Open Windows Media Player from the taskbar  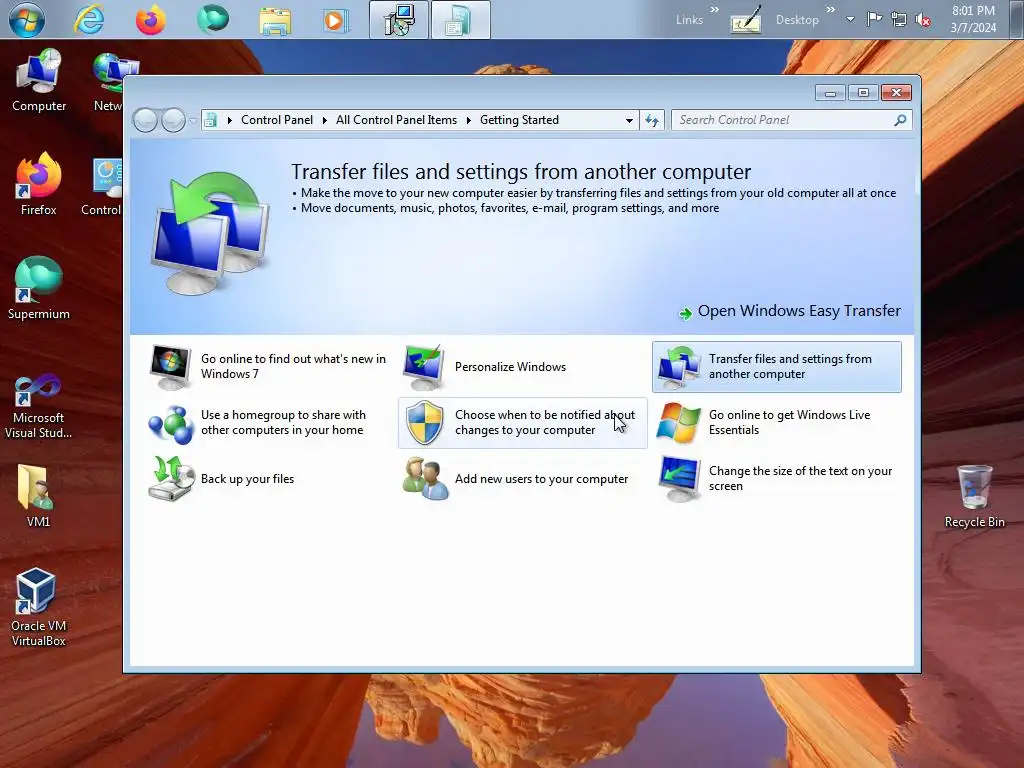pyautogui.click(x=336, y=20)
